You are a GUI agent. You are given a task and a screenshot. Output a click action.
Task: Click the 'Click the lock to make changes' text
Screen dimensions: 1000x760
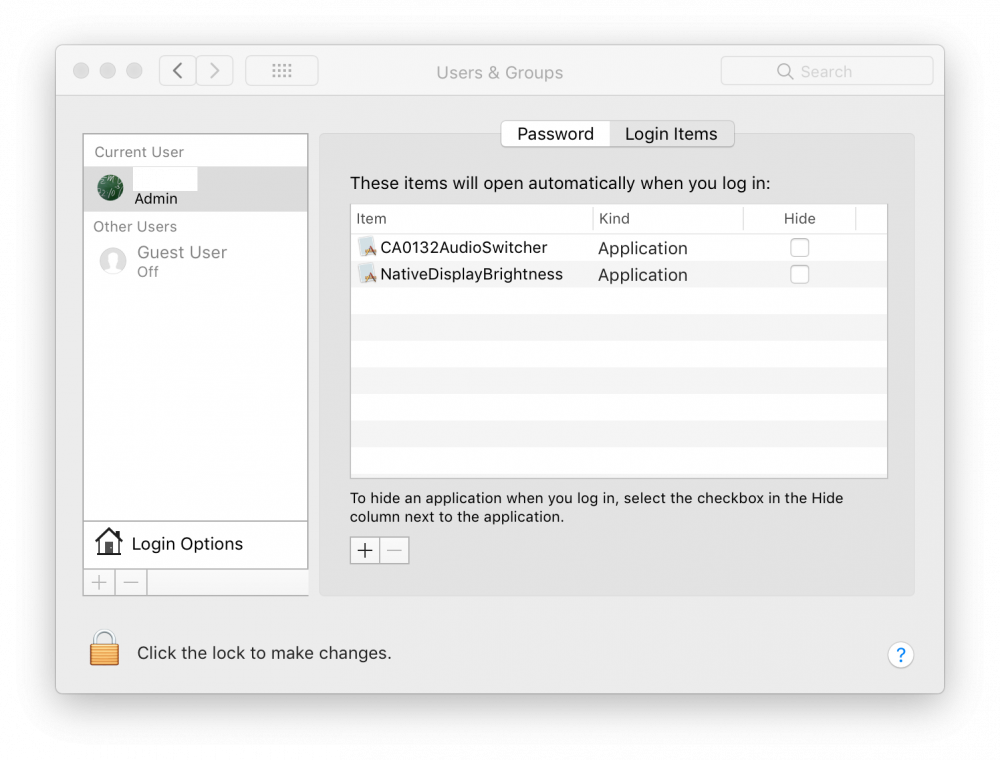264,653
